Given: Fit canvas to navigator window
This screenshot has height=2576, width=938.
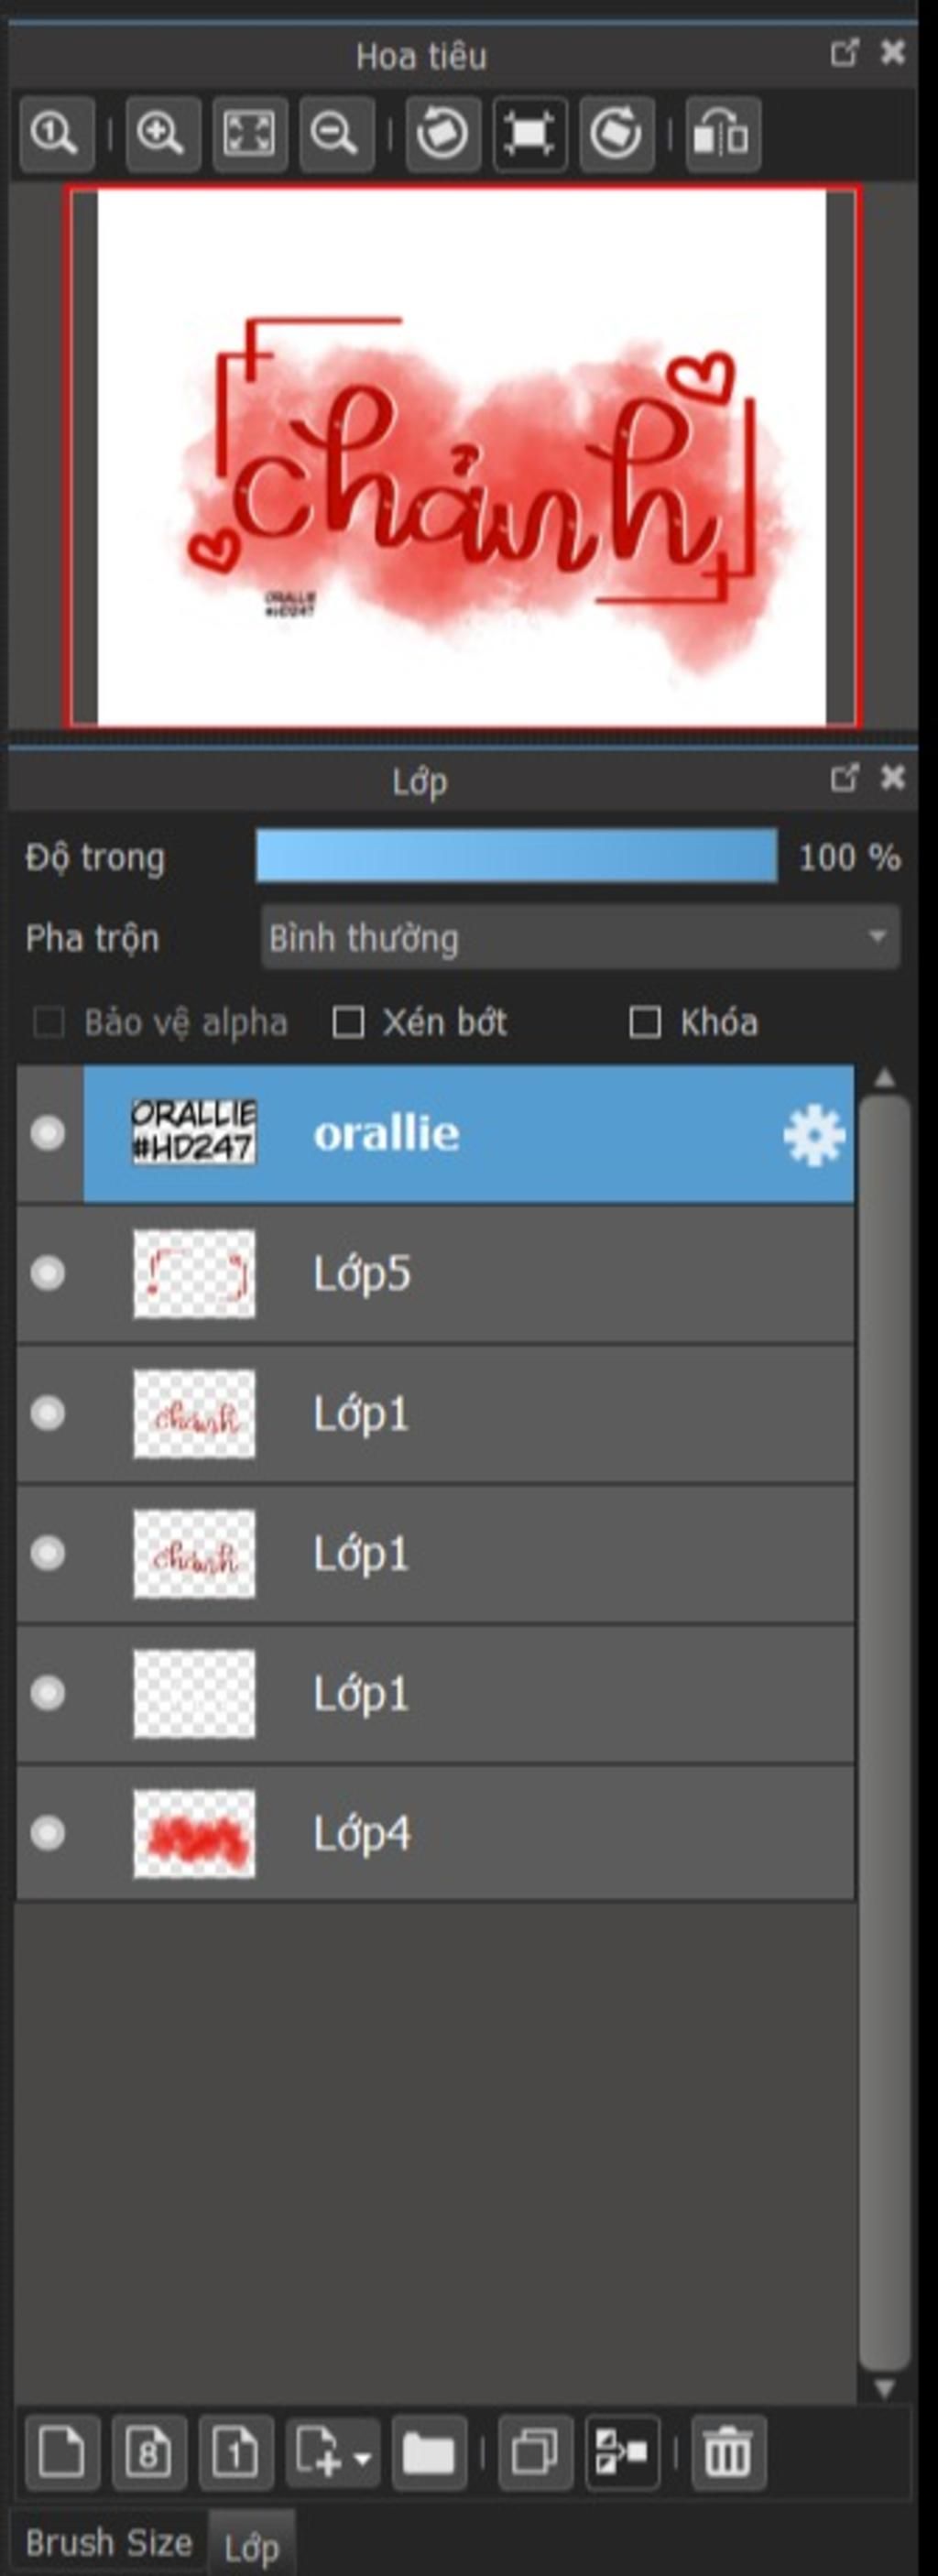Looking at the screenshot, I should click(x=249, y=134).
